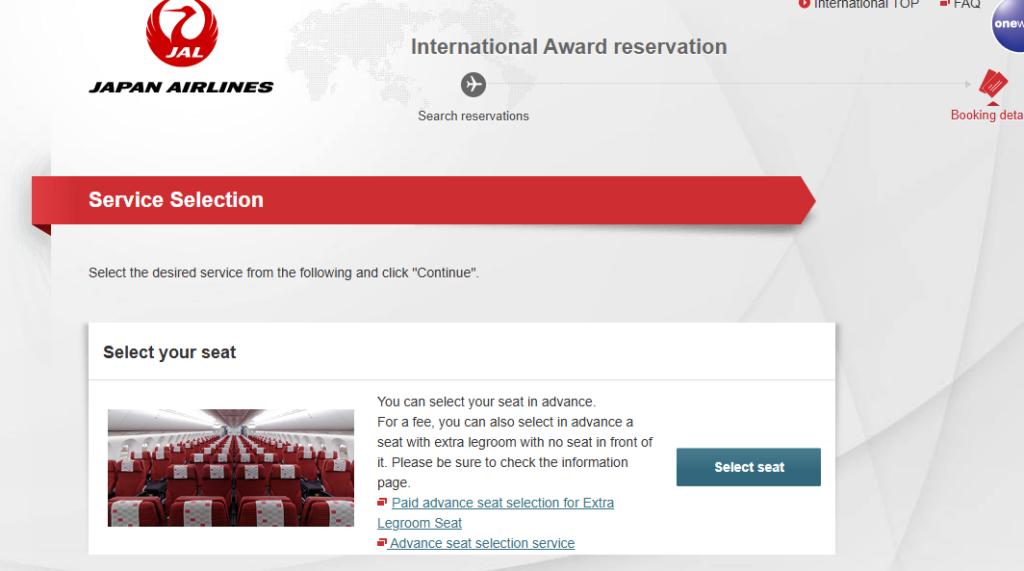Click the Booking details ticket icon
The height and width of the screenshot is (571, 1024).
(993, 84)
